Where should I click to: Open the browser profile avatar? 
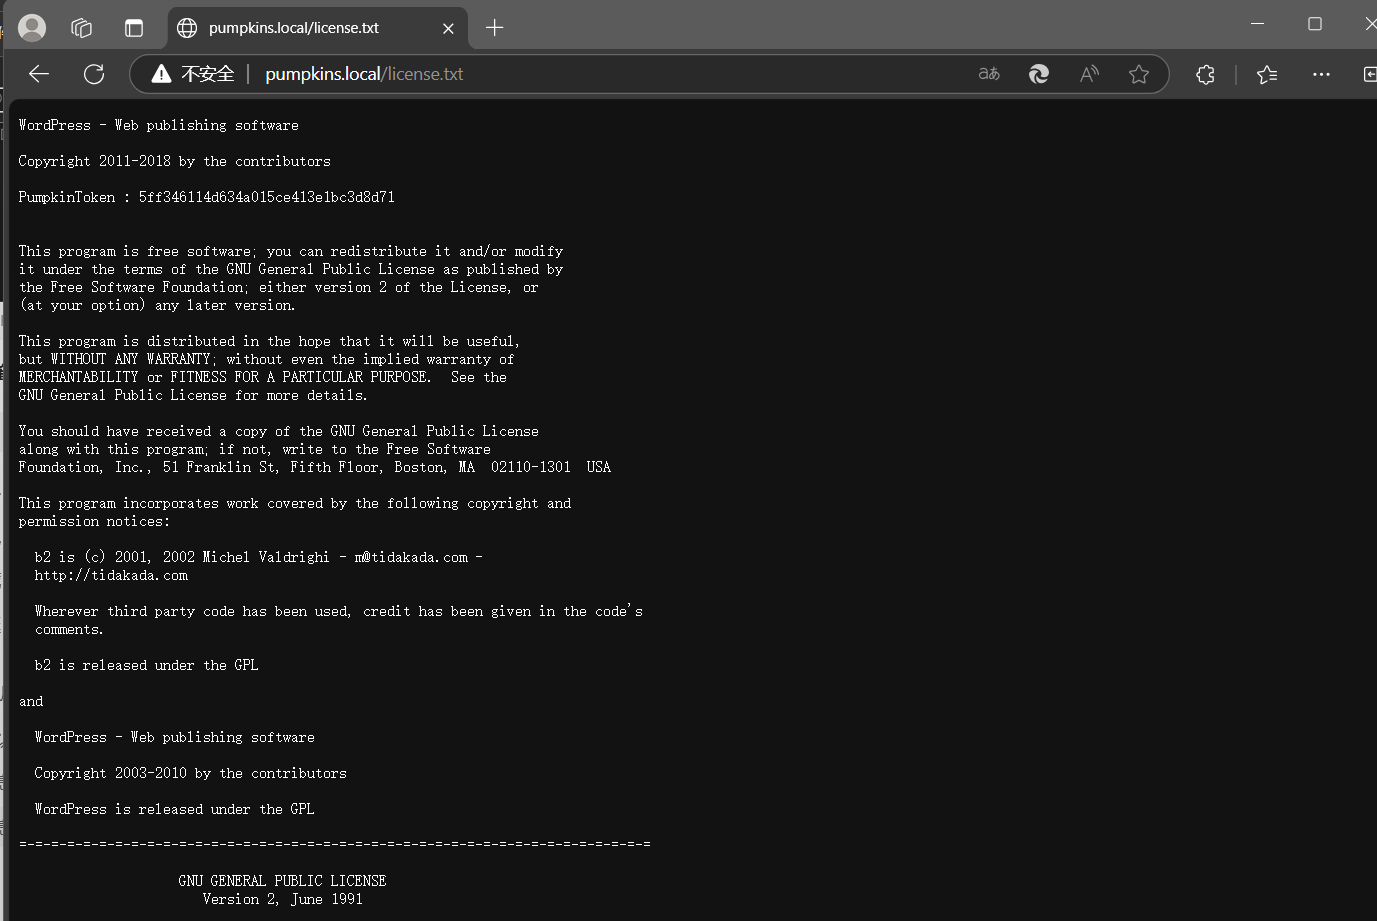point(32,27)
